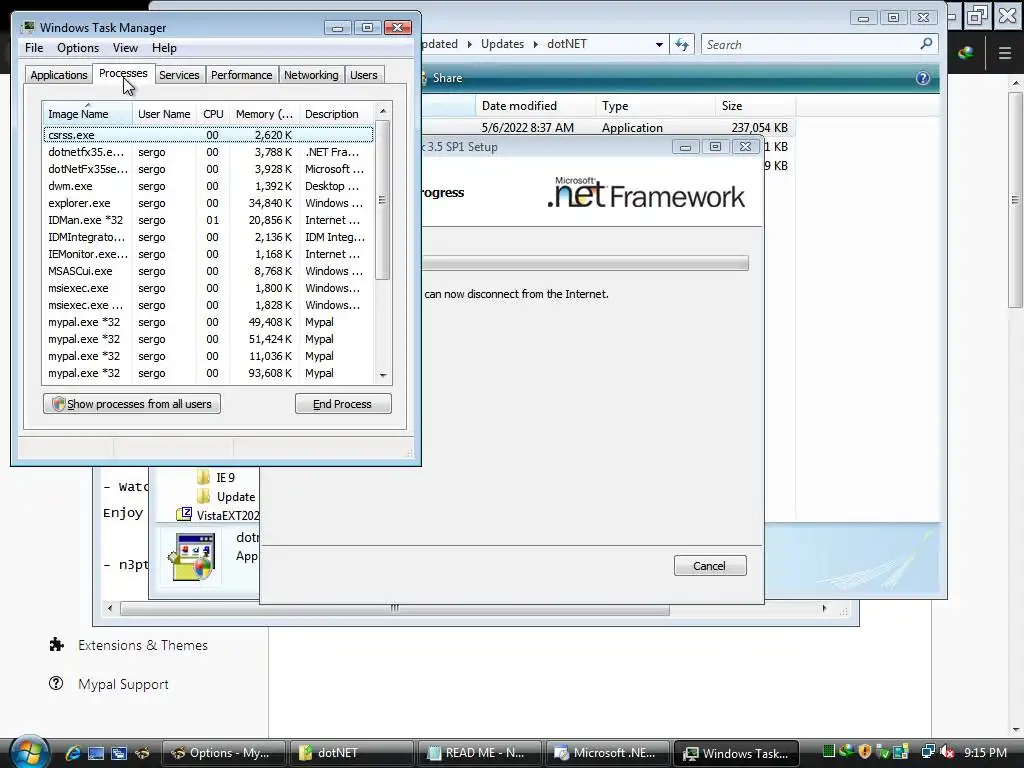Sort processes by User Name column
The height and width of the screenshot is (768, 1024).
coord(164,114)
